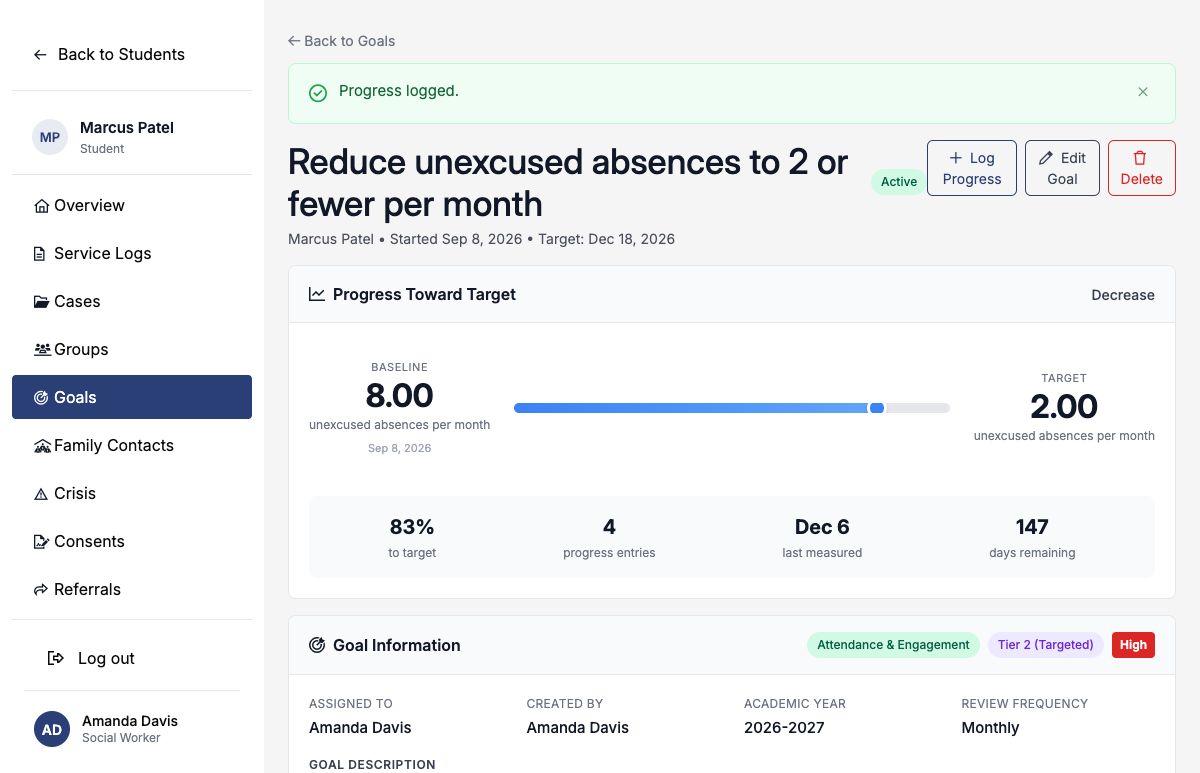This screenshot has height=773, width=1200.
Task: Click Amanda Davis under Assigned To
Action: [360, 728]
